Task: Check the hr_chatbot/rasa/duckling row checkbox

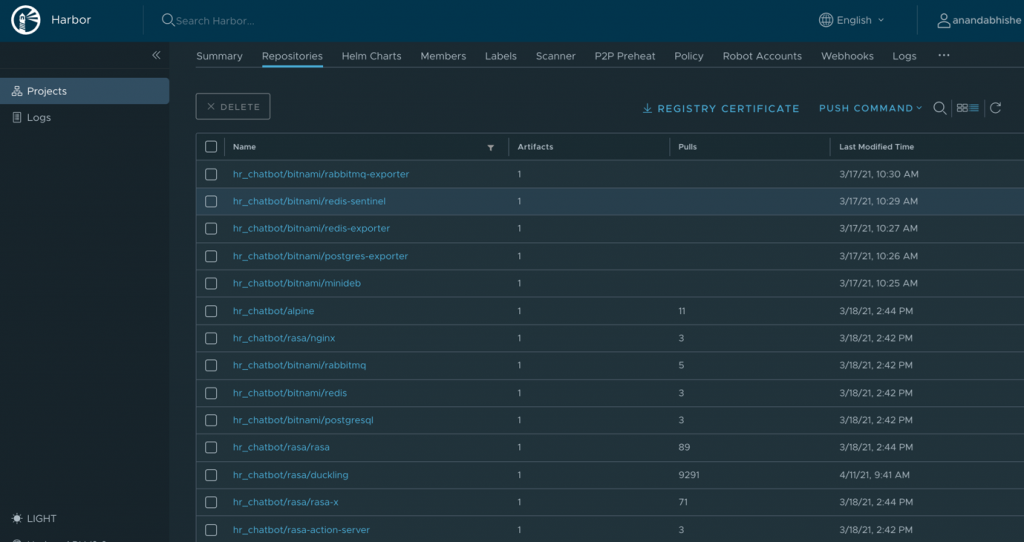Action: 211,475
